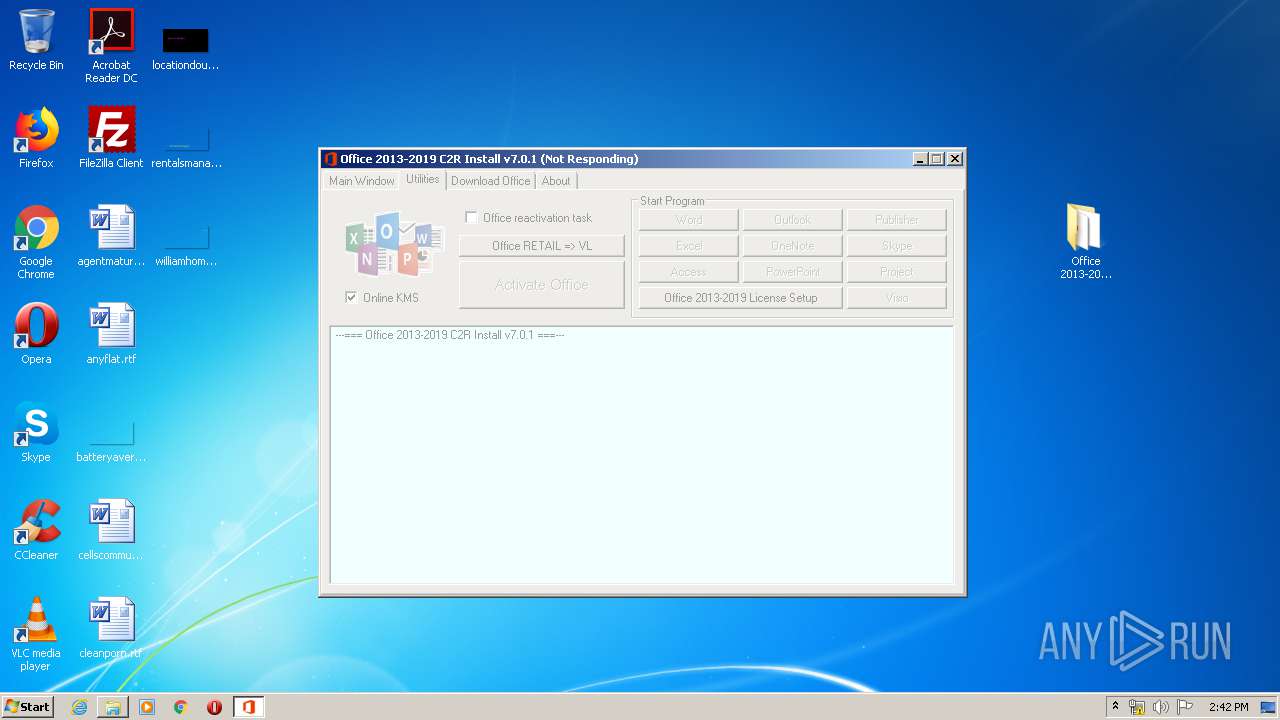Open the volume tray icon
Viewport: 1280px width, 720px height.
point(1161,707)
